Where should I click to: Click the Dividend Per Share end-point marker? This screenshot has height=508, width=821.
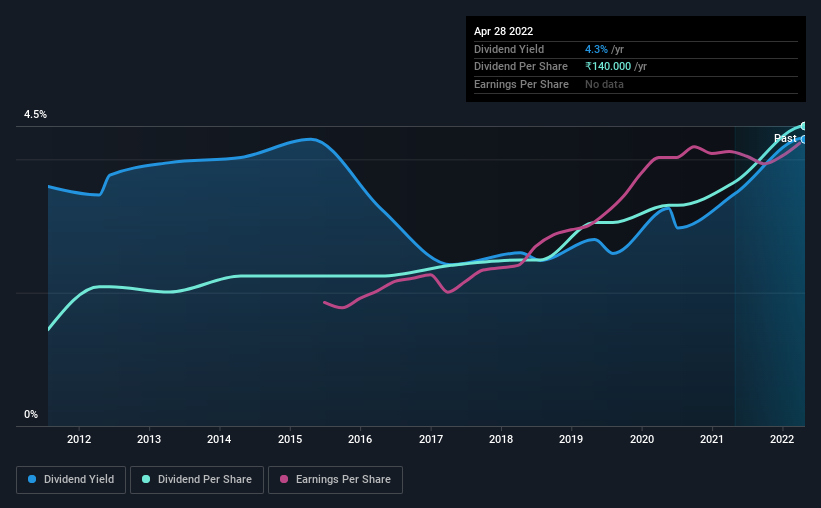[804, 126]
